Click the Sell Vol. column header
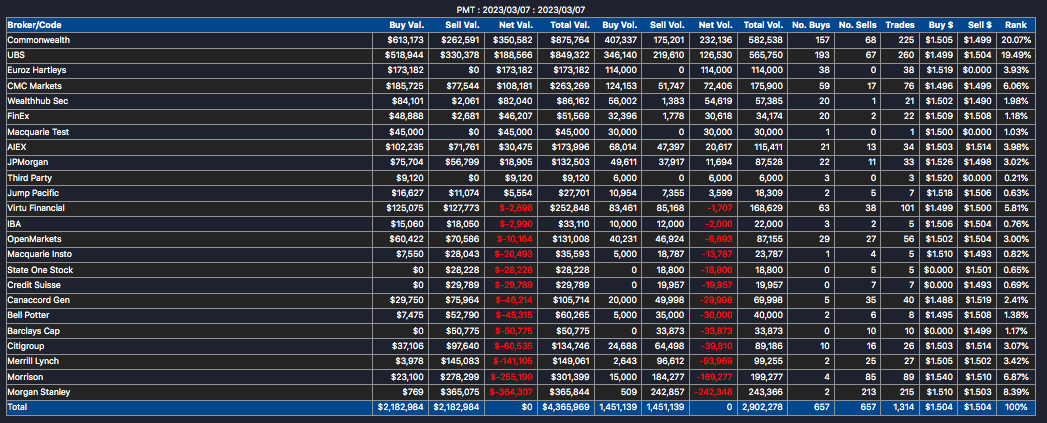The width and height of the screenshot is (1047, 423). coord(667,25)
